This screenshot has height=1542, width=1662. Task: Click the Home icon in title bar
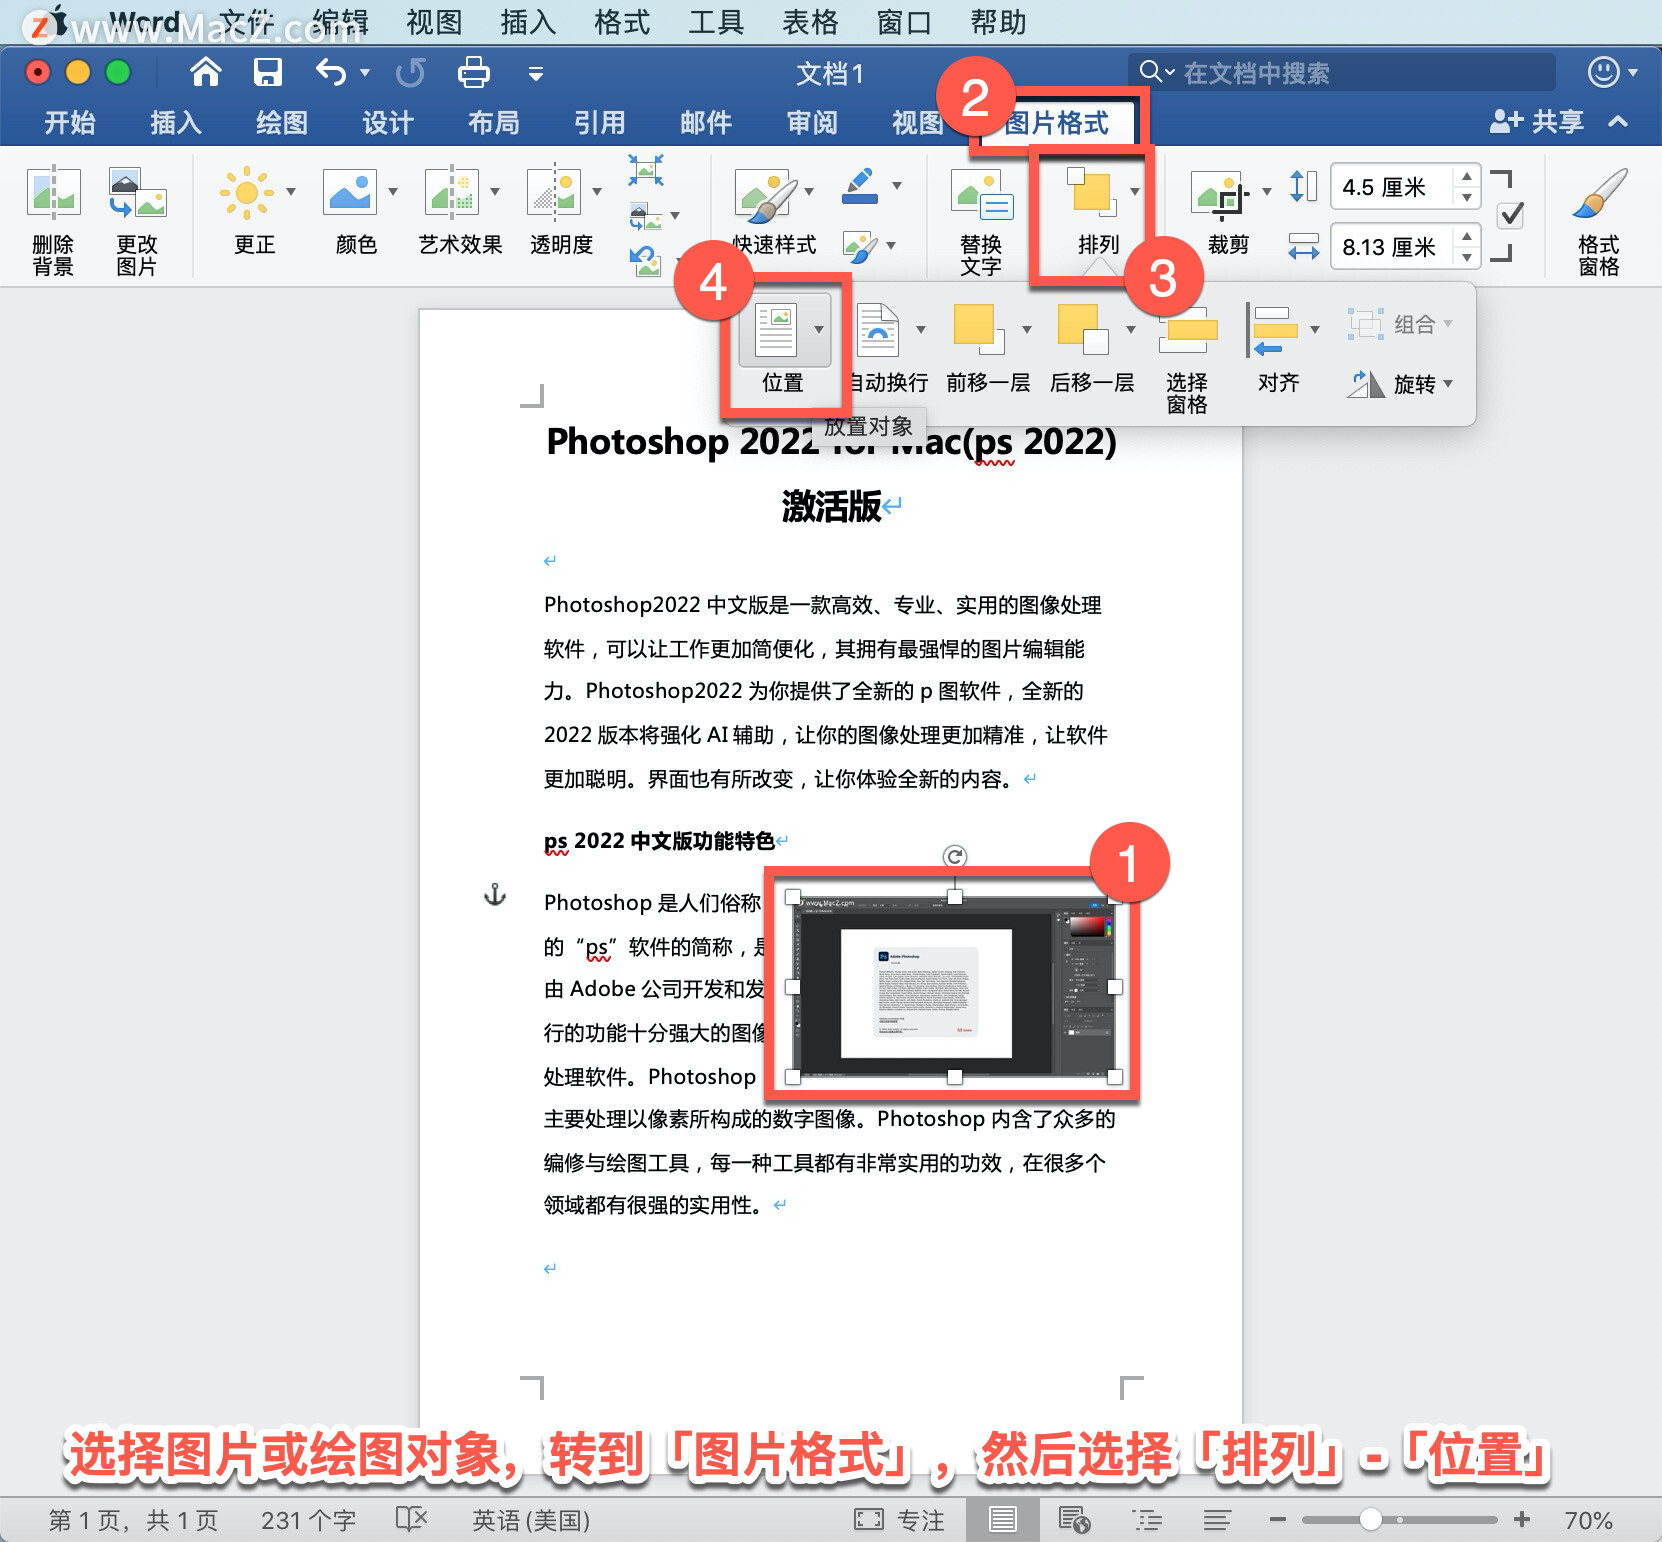[206, 72]
